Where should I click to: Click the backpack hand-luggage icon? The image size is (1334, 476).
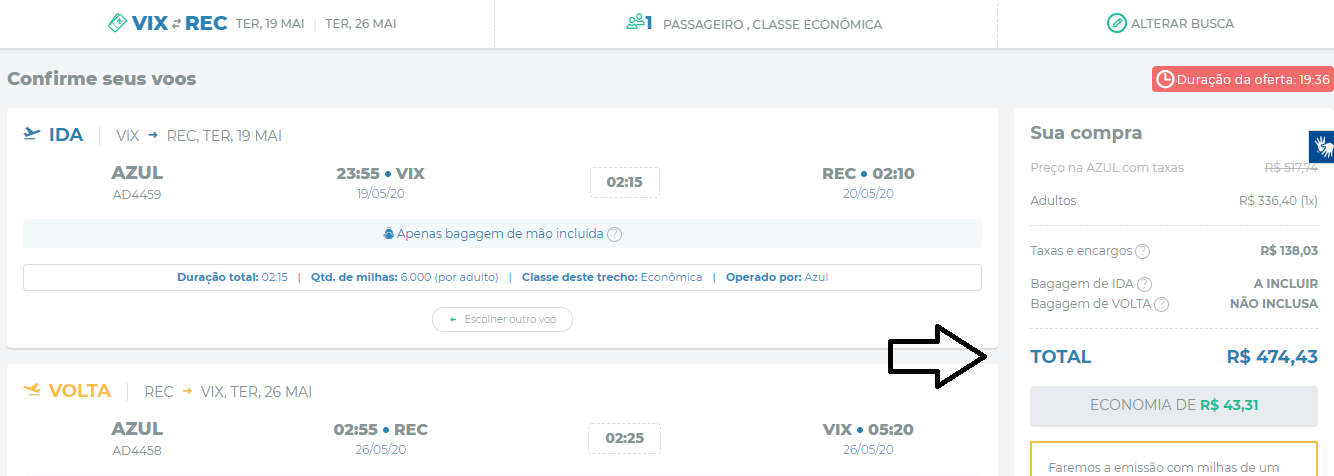[x=389, y=234]
